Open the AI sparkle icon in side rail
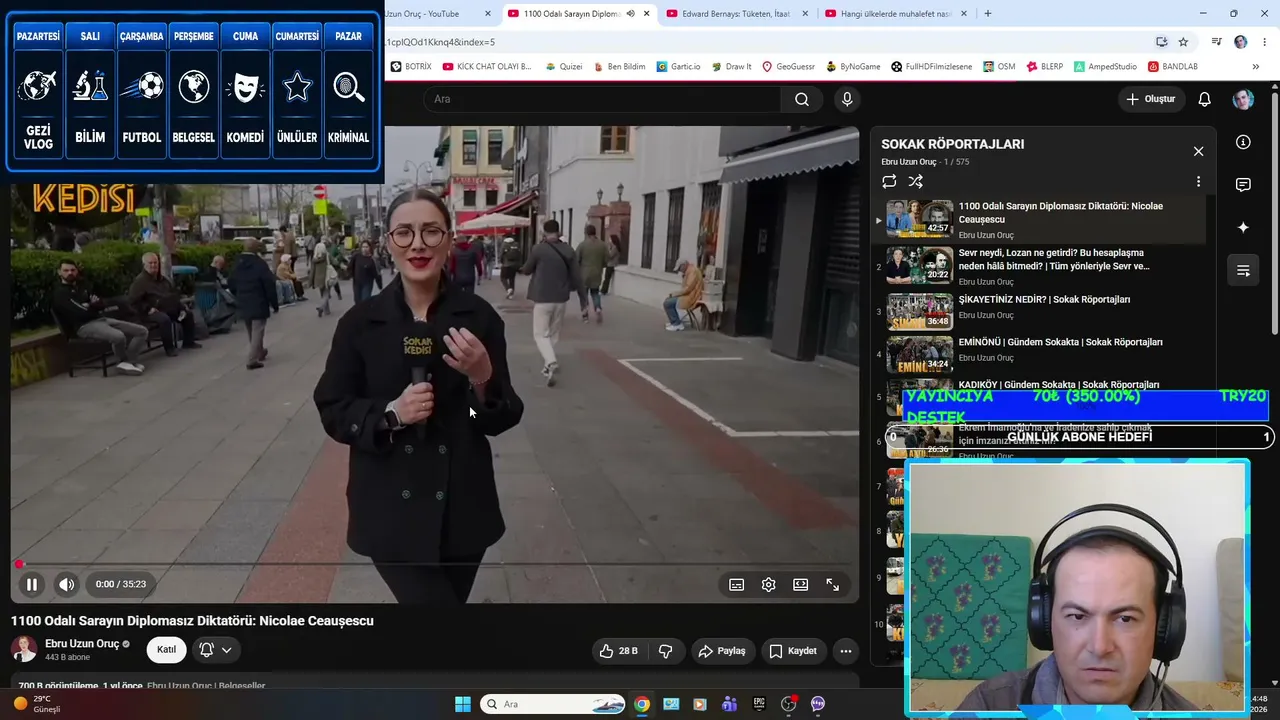1280x720 pixels. coord(1243,228)
